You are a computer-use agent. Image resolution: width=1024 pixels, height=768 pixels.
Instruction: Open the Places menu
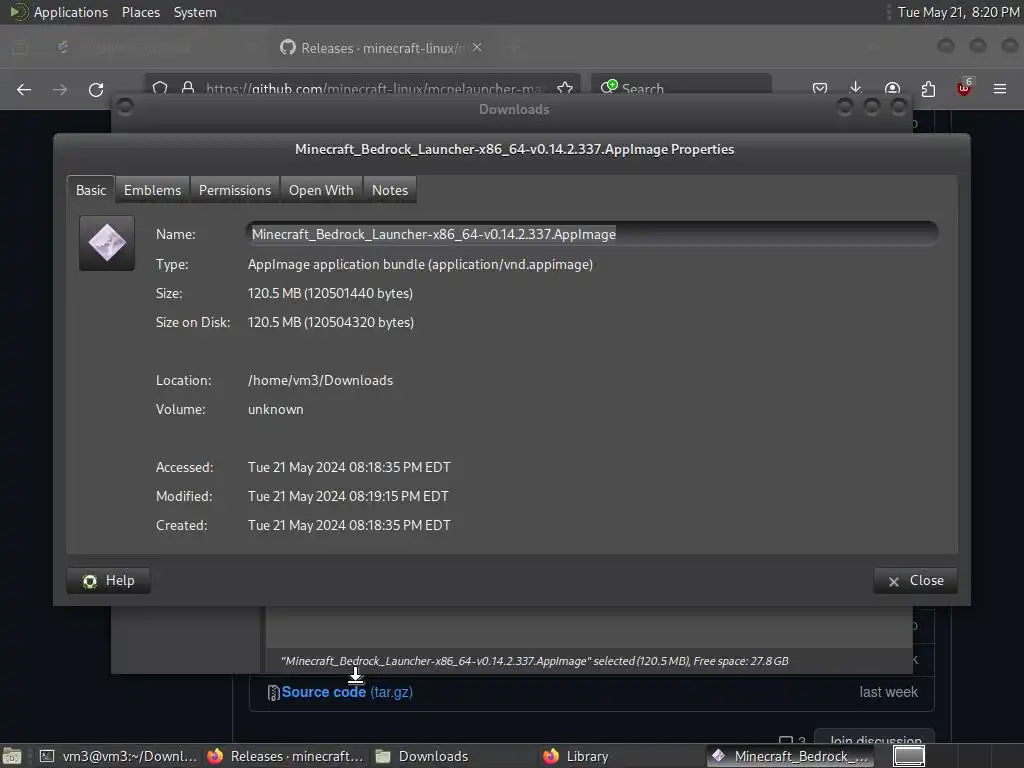(x=140, y=12)
